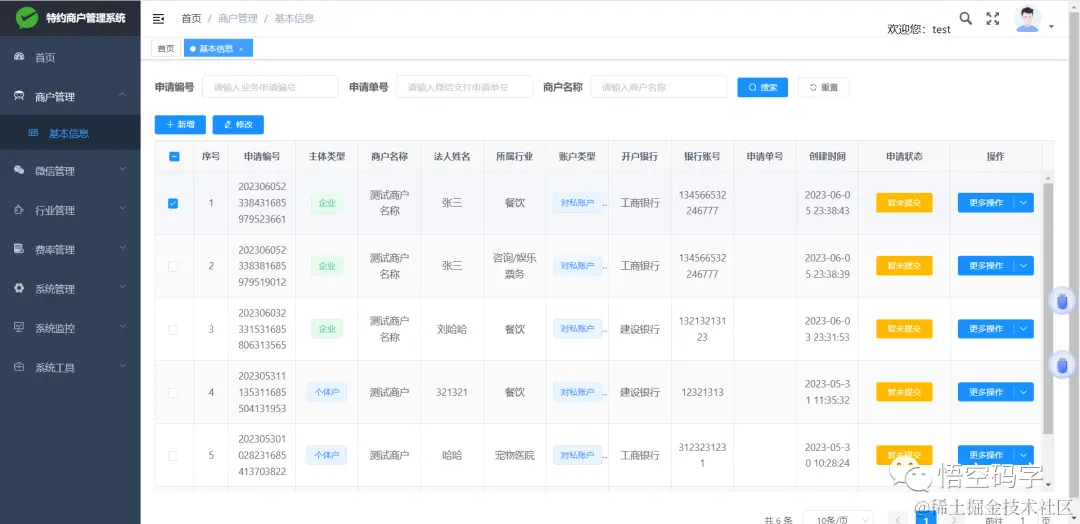Go to 首页 in the breadcrumb
This screenshot has height=524, width=1080.
191,19
